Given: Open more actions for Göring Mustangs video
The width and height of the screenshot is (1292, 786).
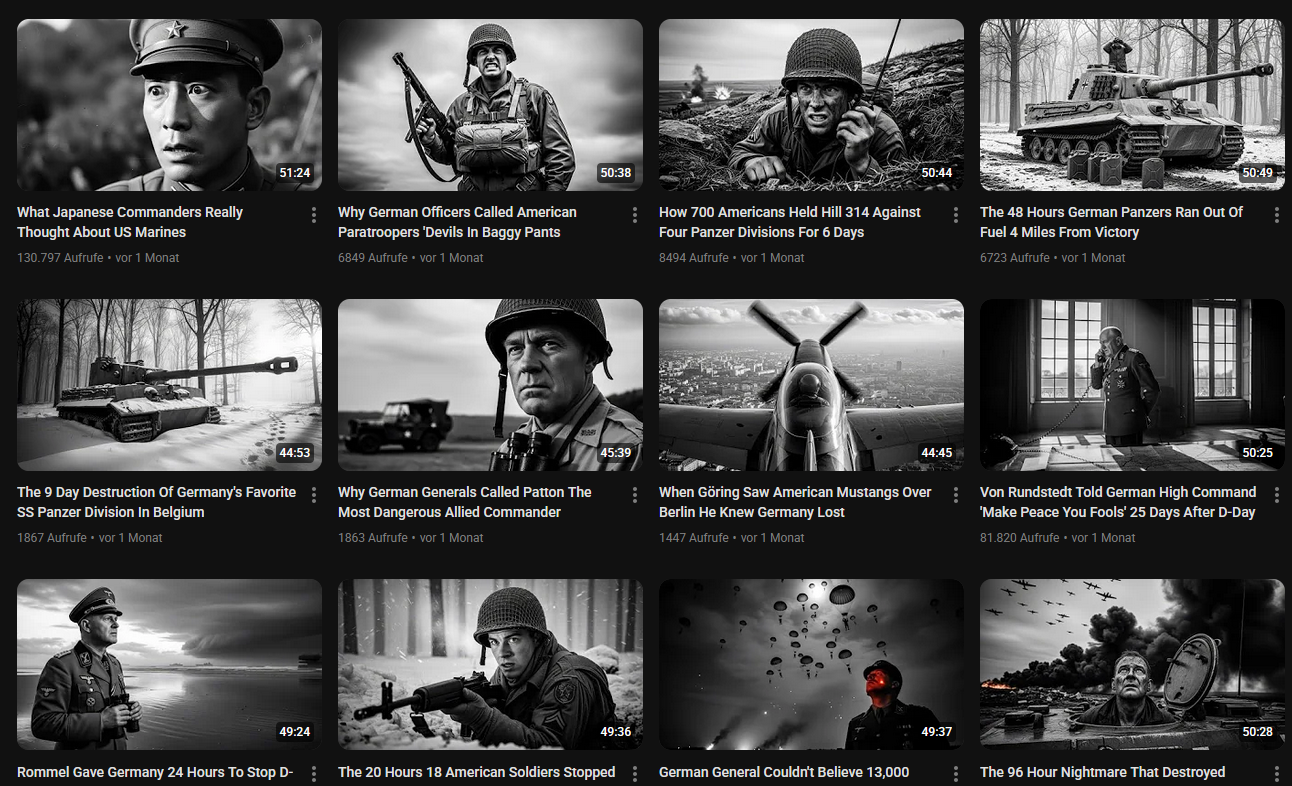Looking at the screenshot, I should 956,495.
